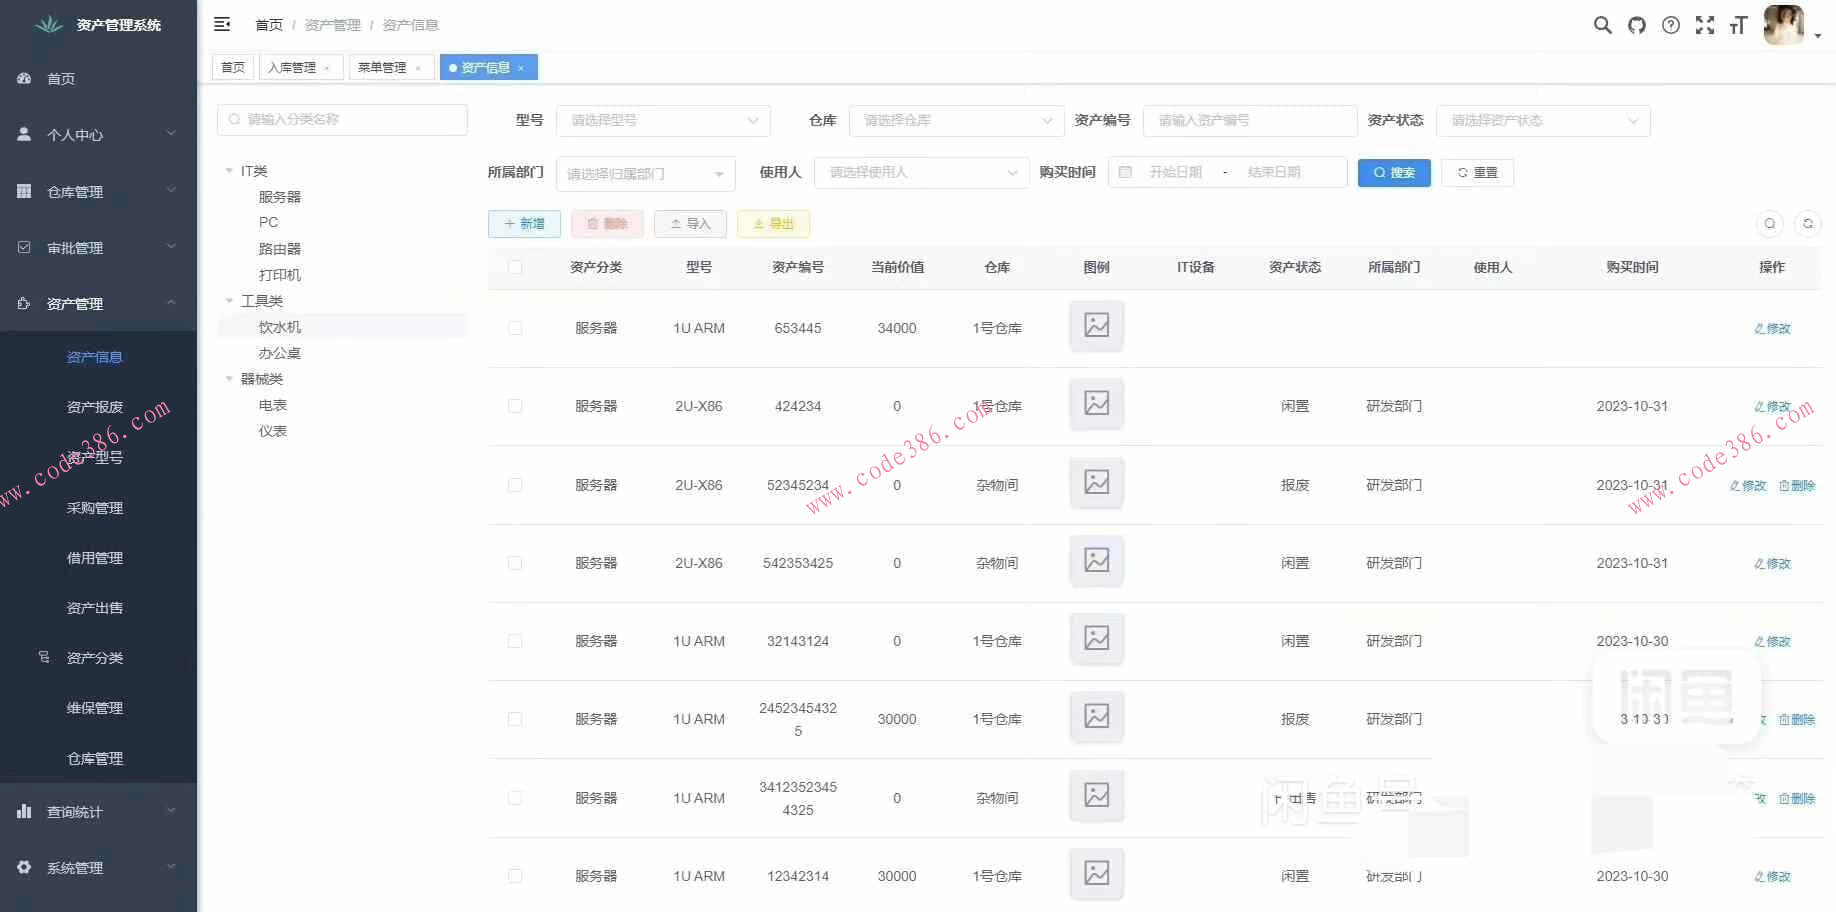The width and height of the screenshot is (1836, 912).
Task: Click 修改 on the first table row
Action: click(x=1772, y=327)
